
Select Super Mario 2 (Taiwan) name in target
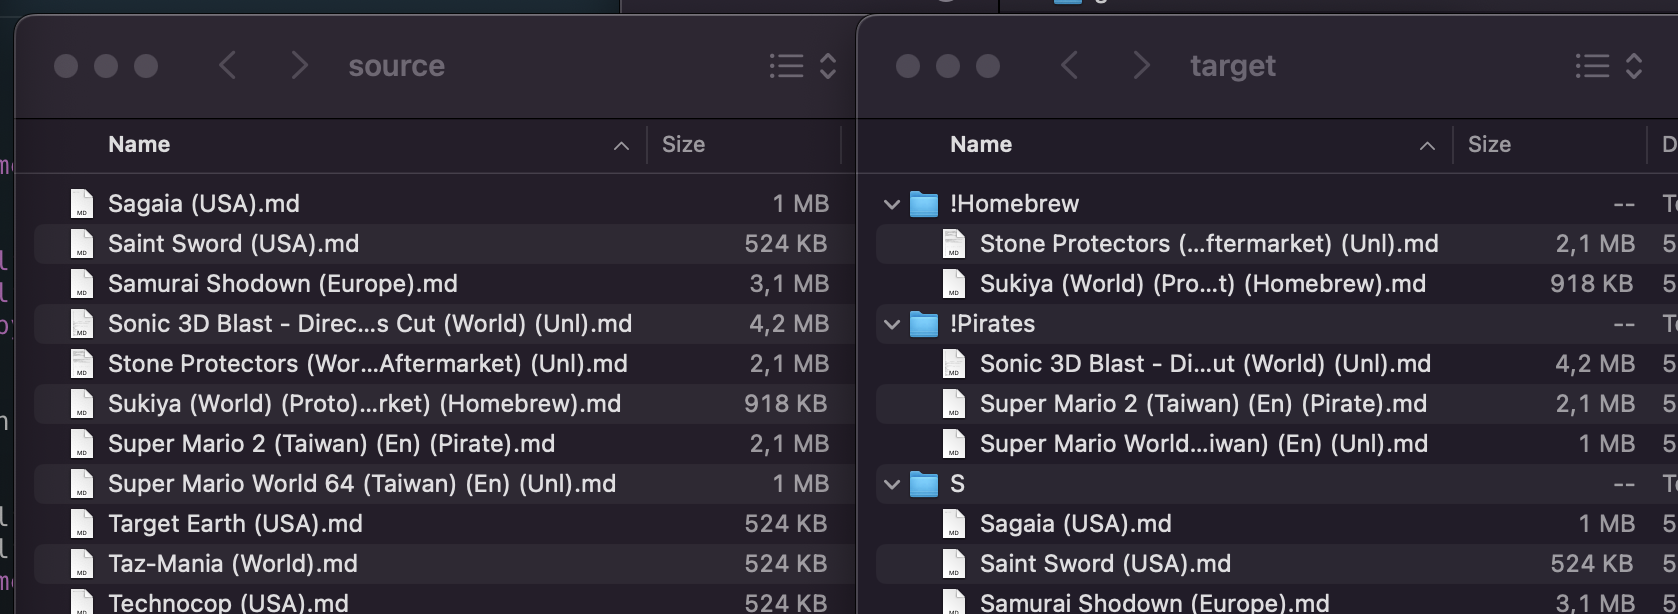coord(1203,404)
